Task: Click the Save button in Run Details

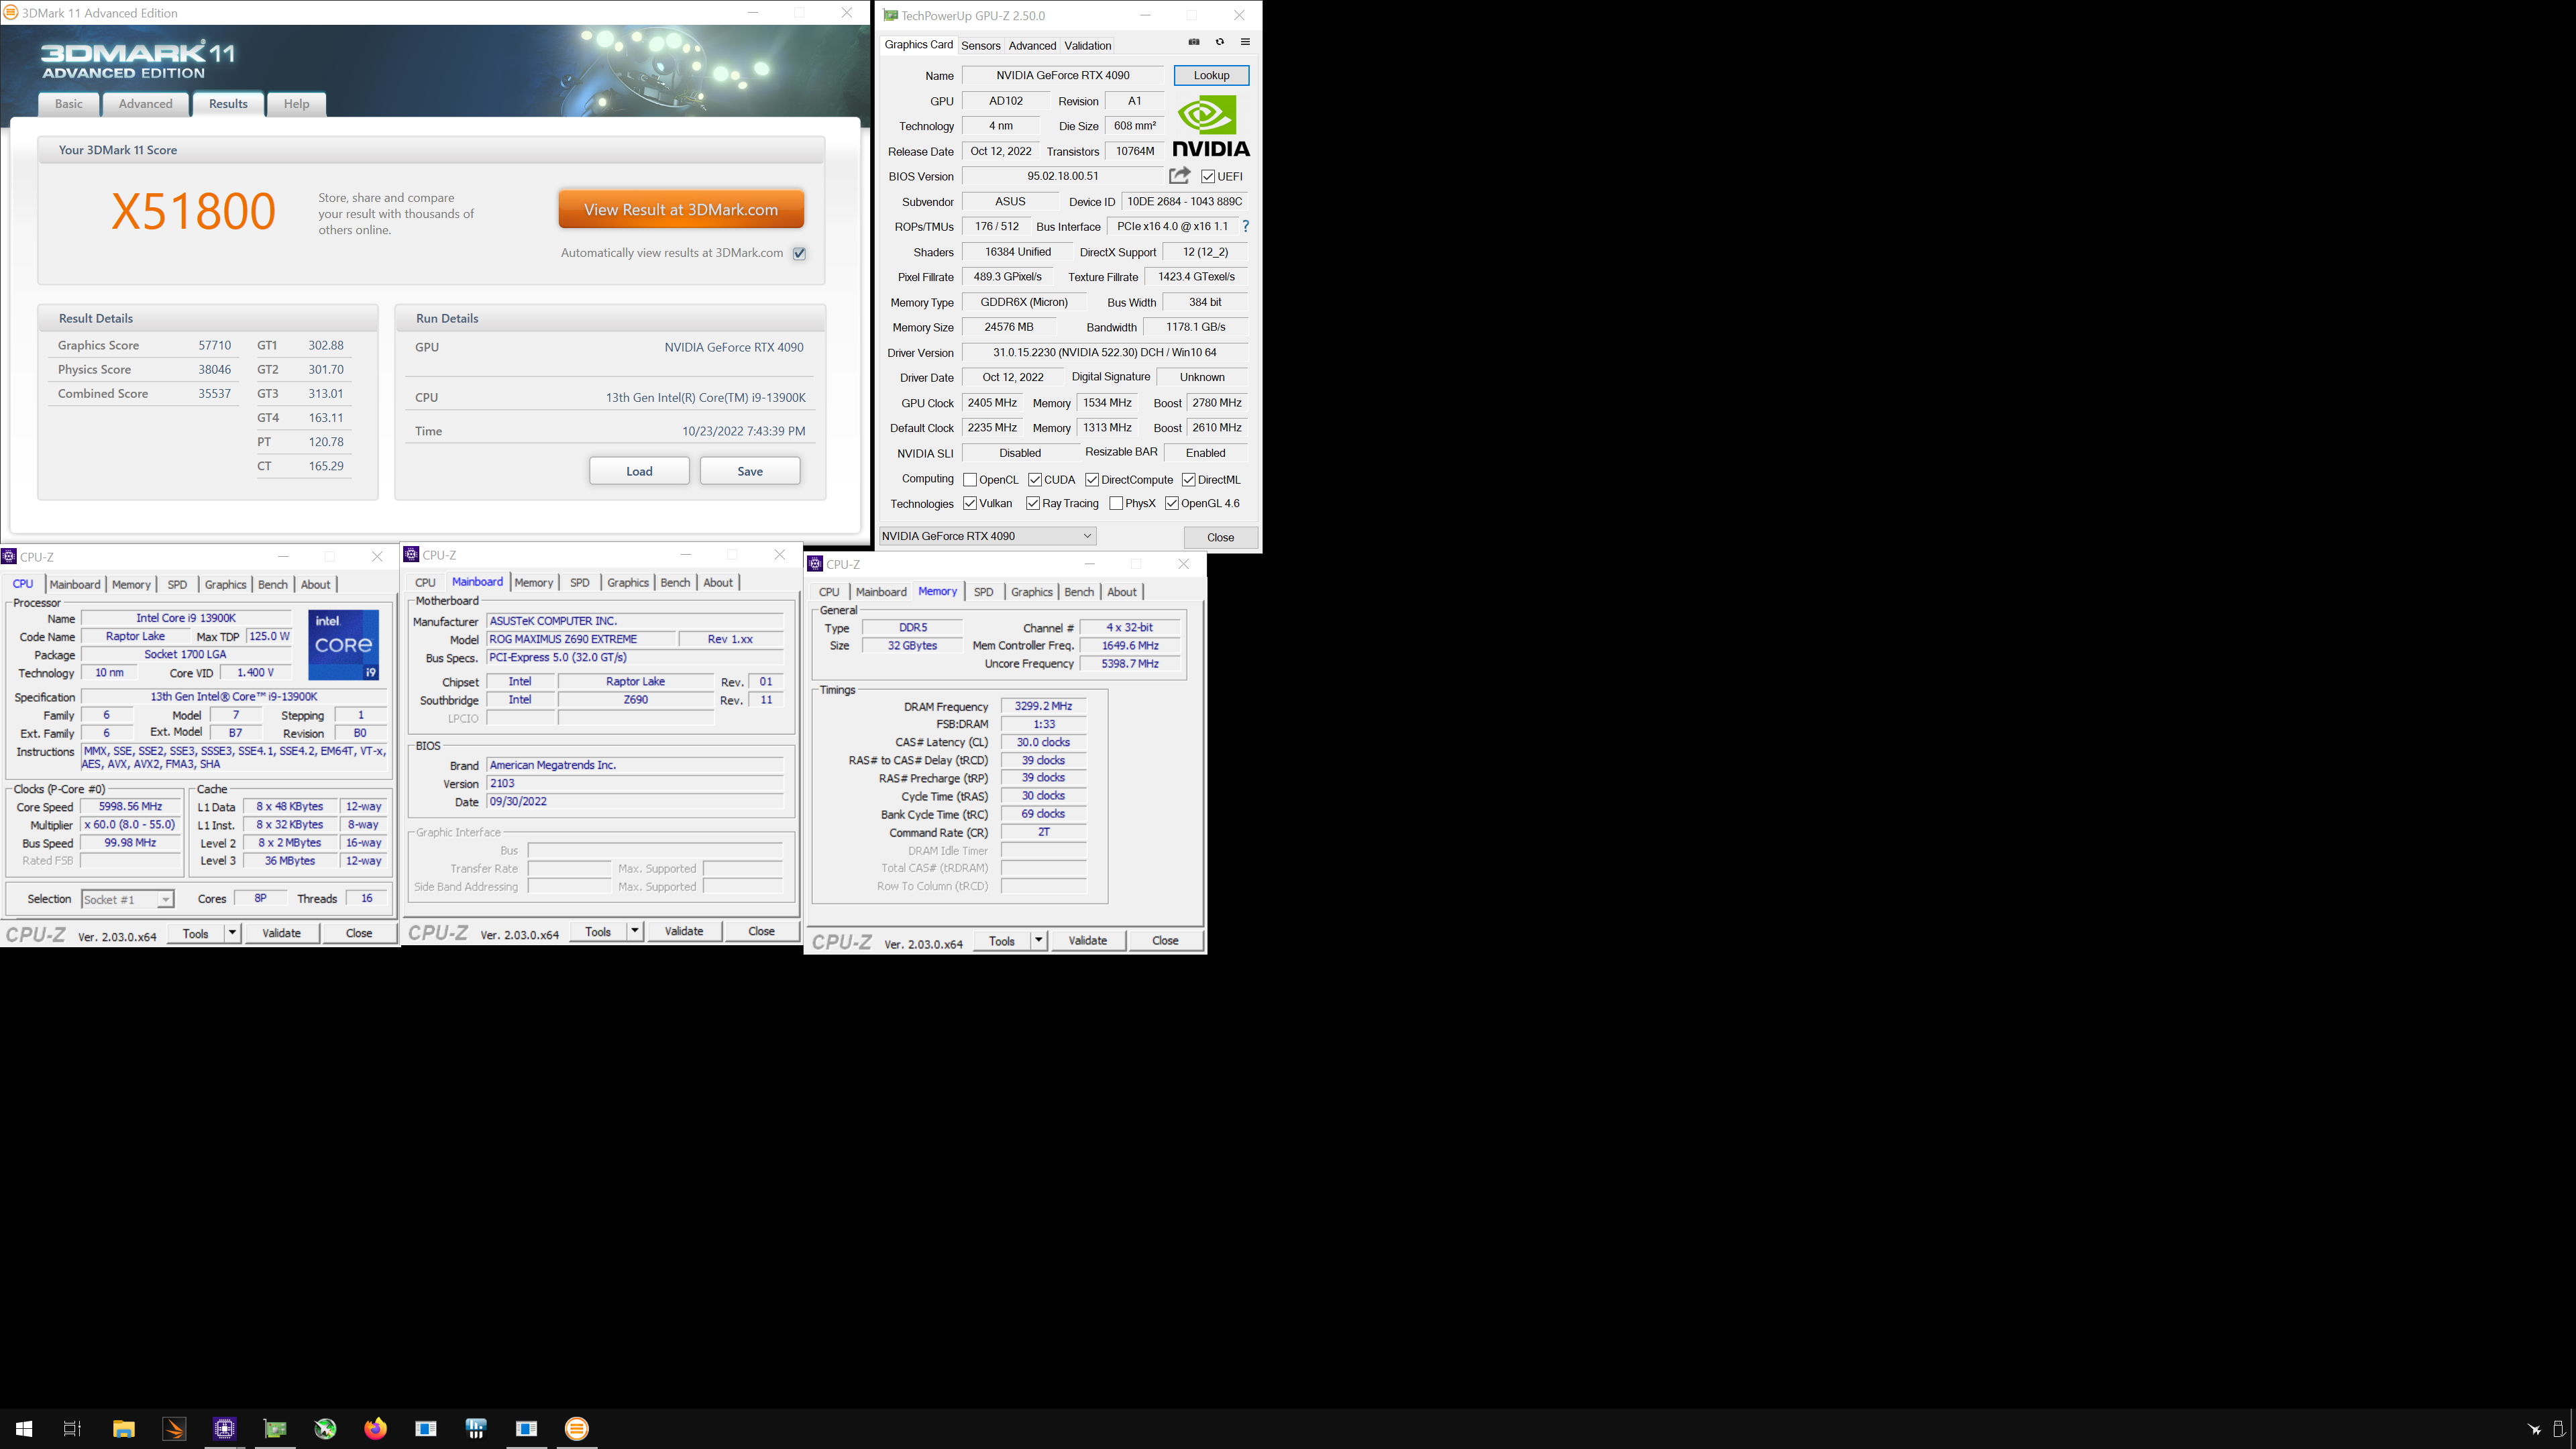Action: [750, 471]
